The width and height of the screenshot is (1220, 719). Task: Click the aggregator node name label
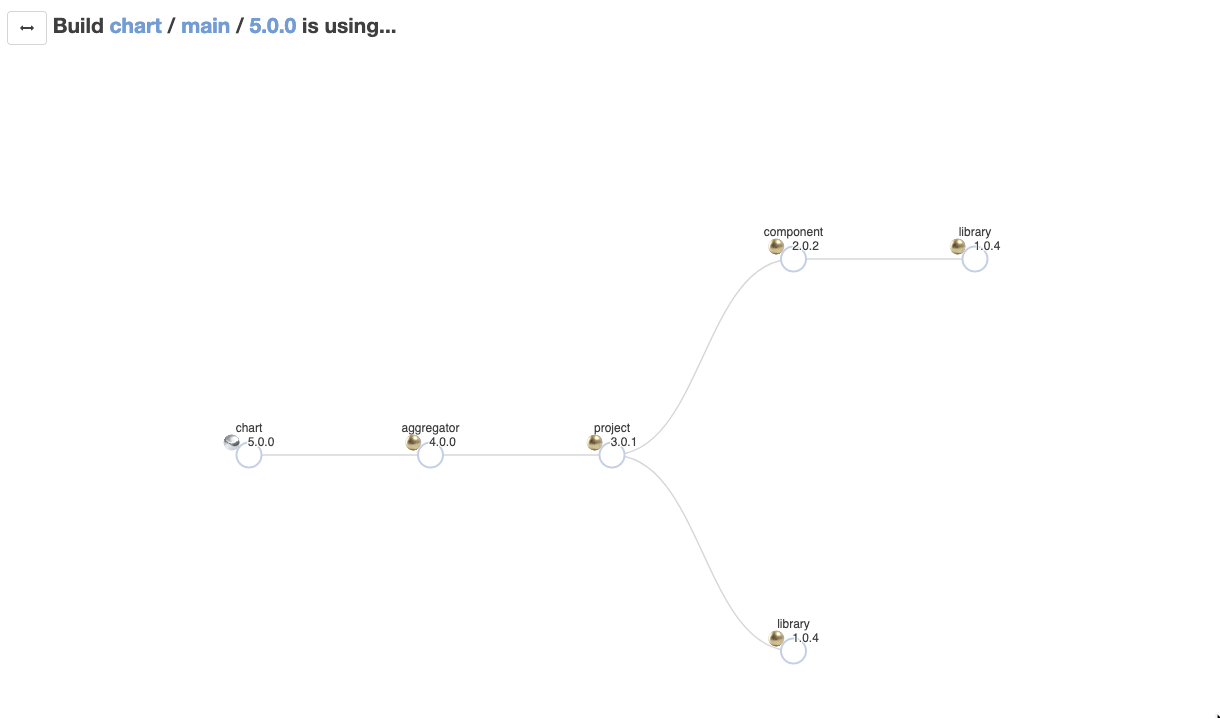pyautogui.click(x=430, y=428)
